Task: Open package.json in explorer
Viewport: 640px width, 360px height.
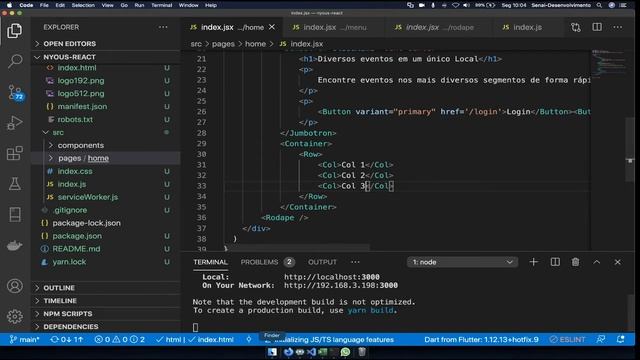Action: (x=77, y=236)
